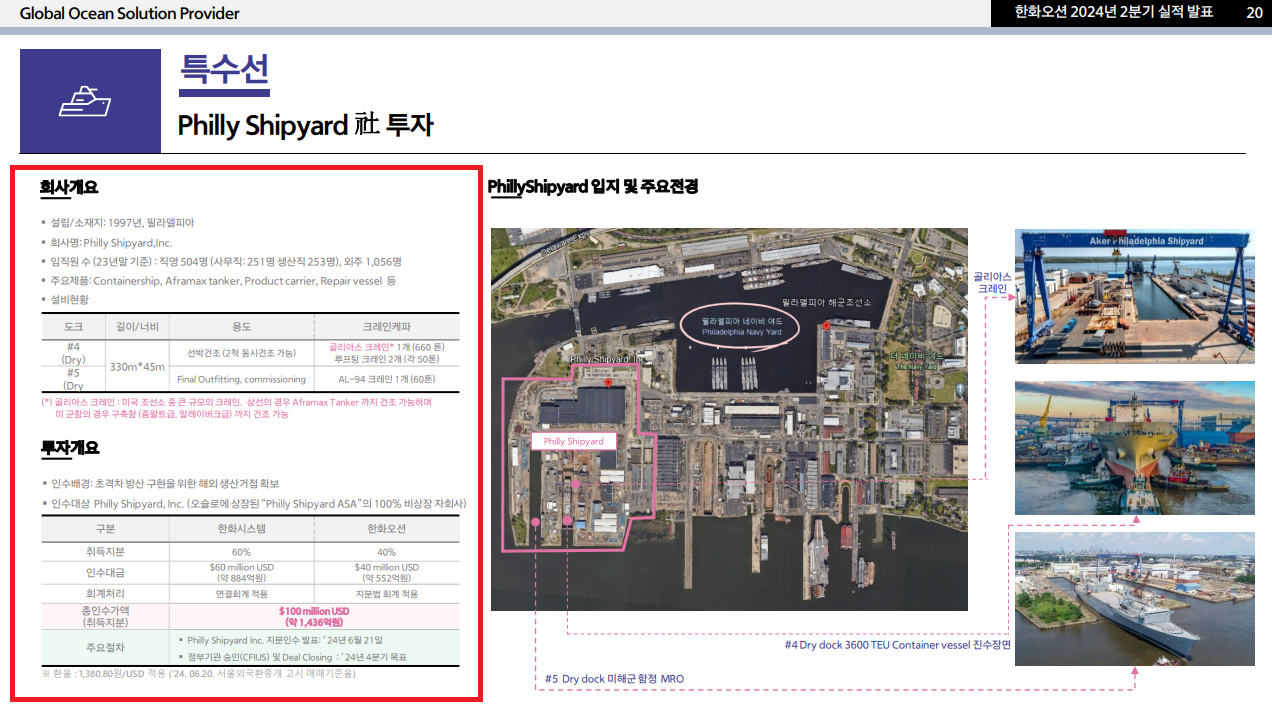Click the #4 (Dry) dock cell
Screen dimensions: 1272x708
click(x=73, y=352)
